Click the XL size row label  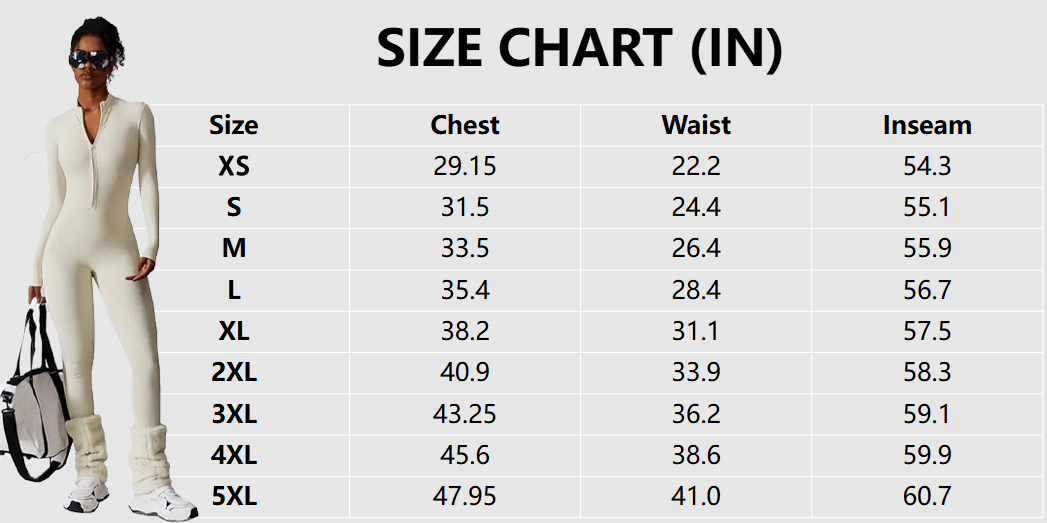click(233, 332)
